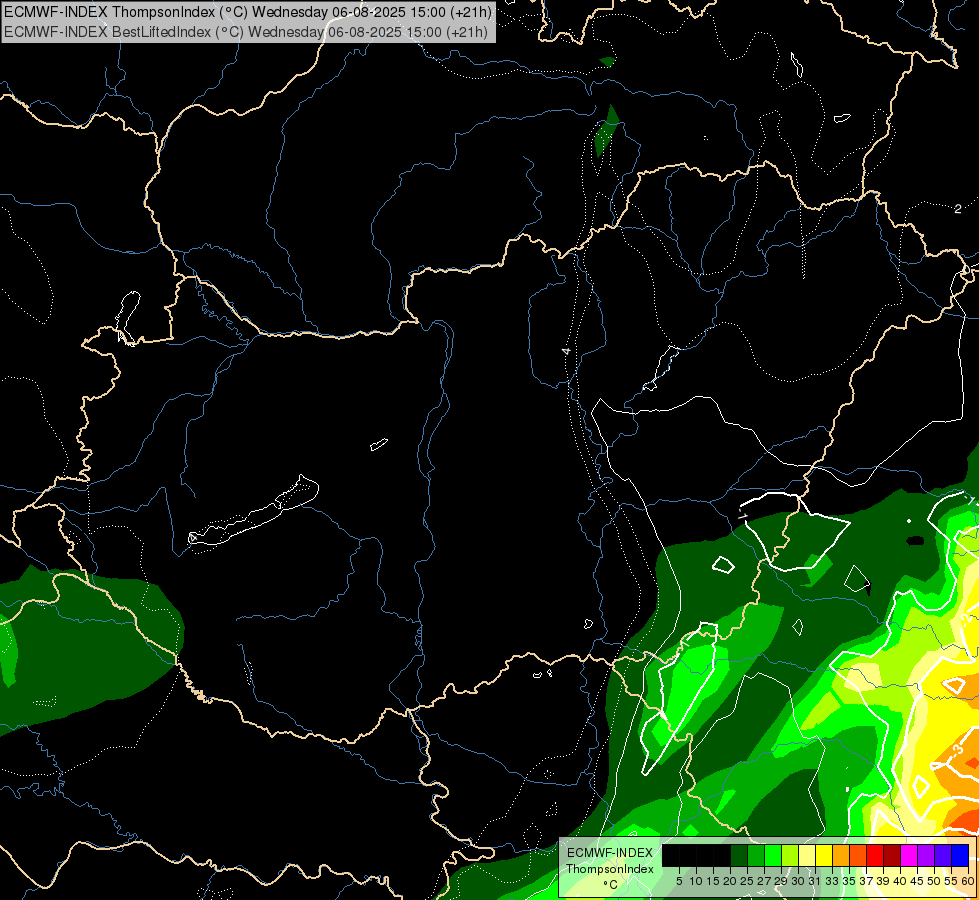This screenshot has width=979, height=900.
Task: Select the red 37-39 legend swatch
Action: 875,855
